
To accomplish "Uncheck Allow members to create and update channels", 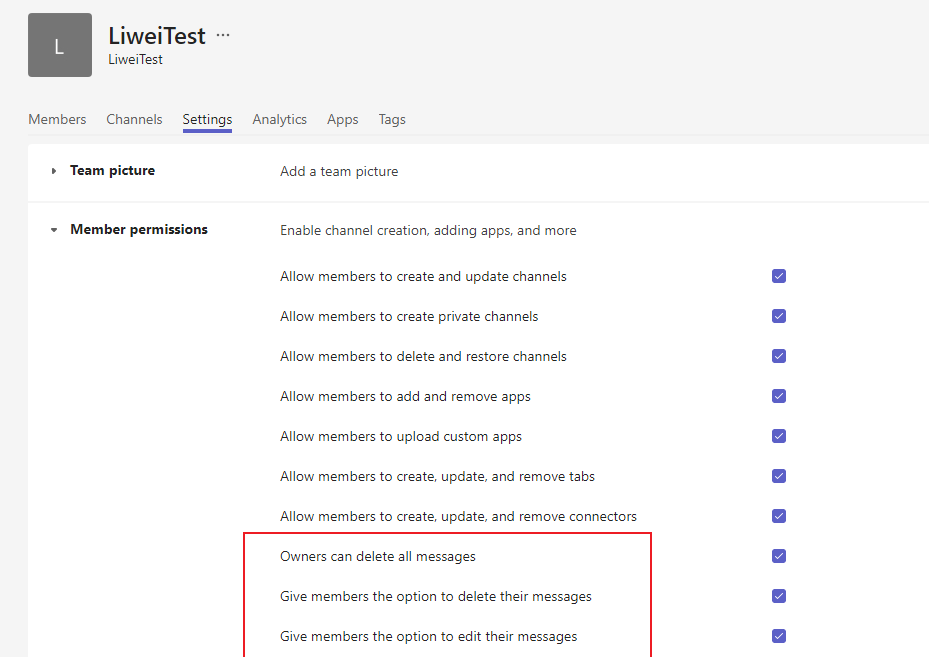I will [779, 276].
